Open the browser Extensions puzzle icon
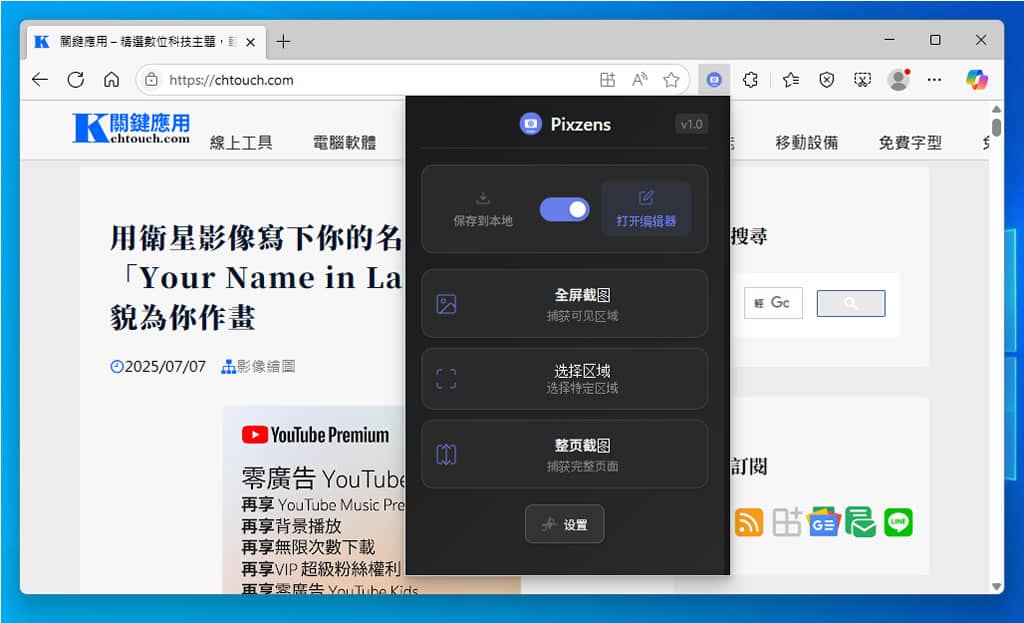 click(x=750, y=80)
